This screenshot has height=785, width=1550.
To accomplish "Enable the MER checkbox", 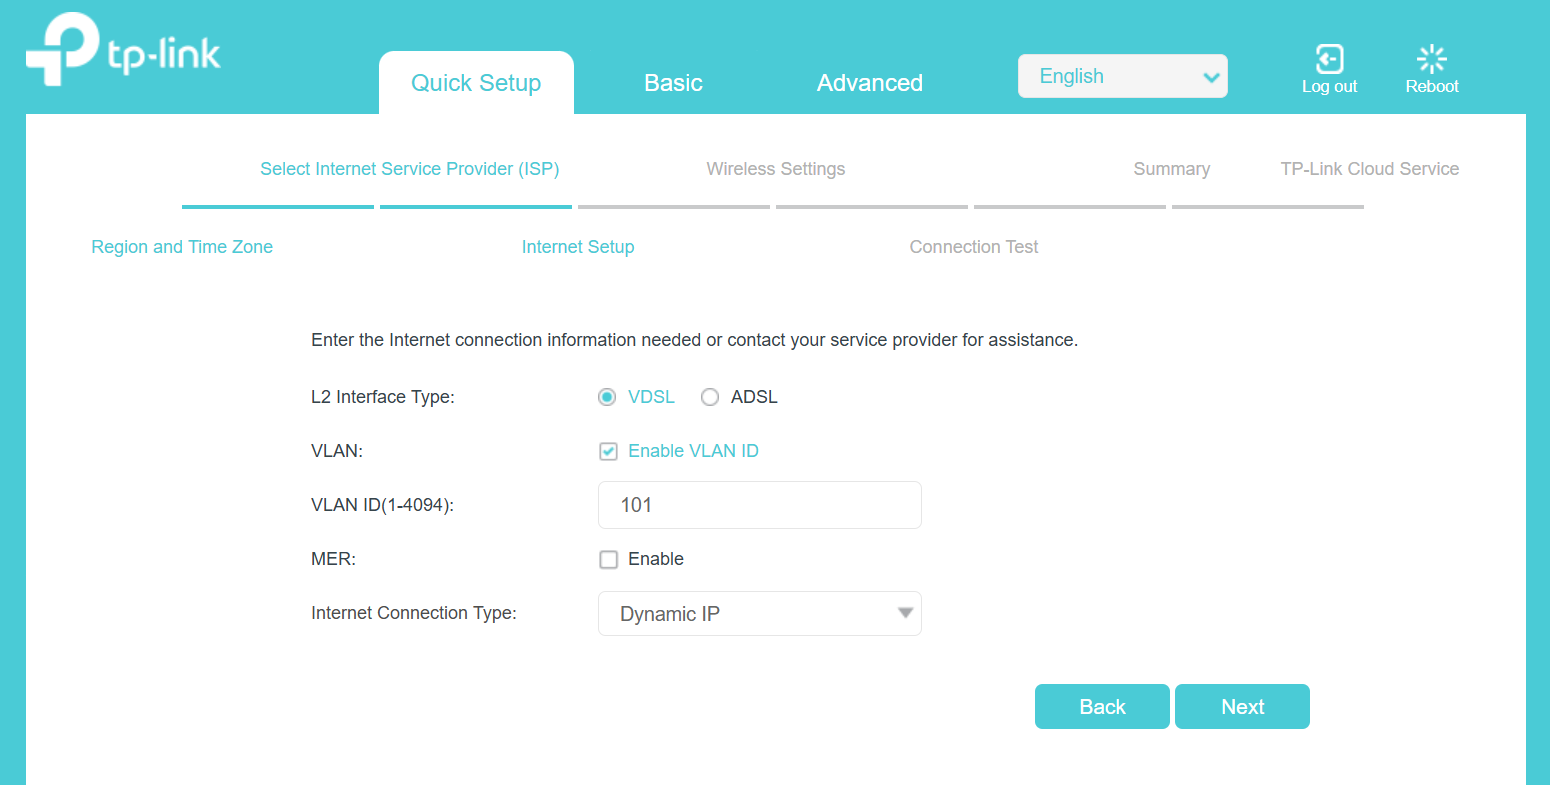I will pyautogui.click(x=608, y=559).
